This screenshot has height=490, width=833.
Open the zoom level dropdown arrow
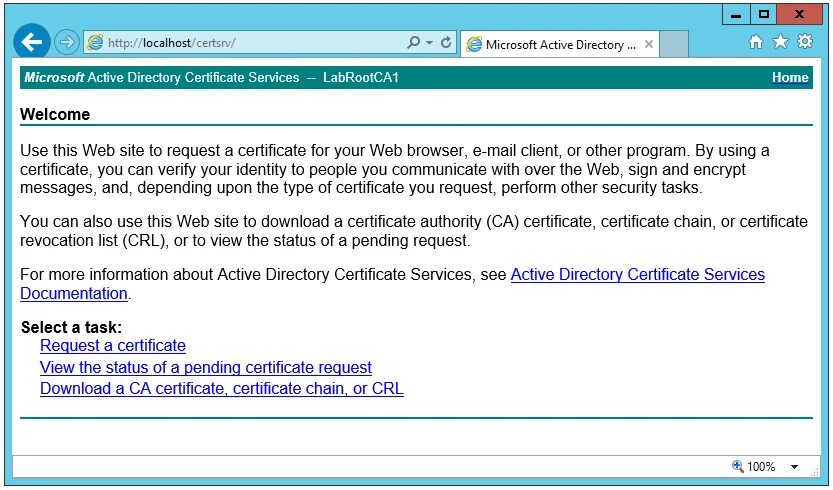point(794,467)
